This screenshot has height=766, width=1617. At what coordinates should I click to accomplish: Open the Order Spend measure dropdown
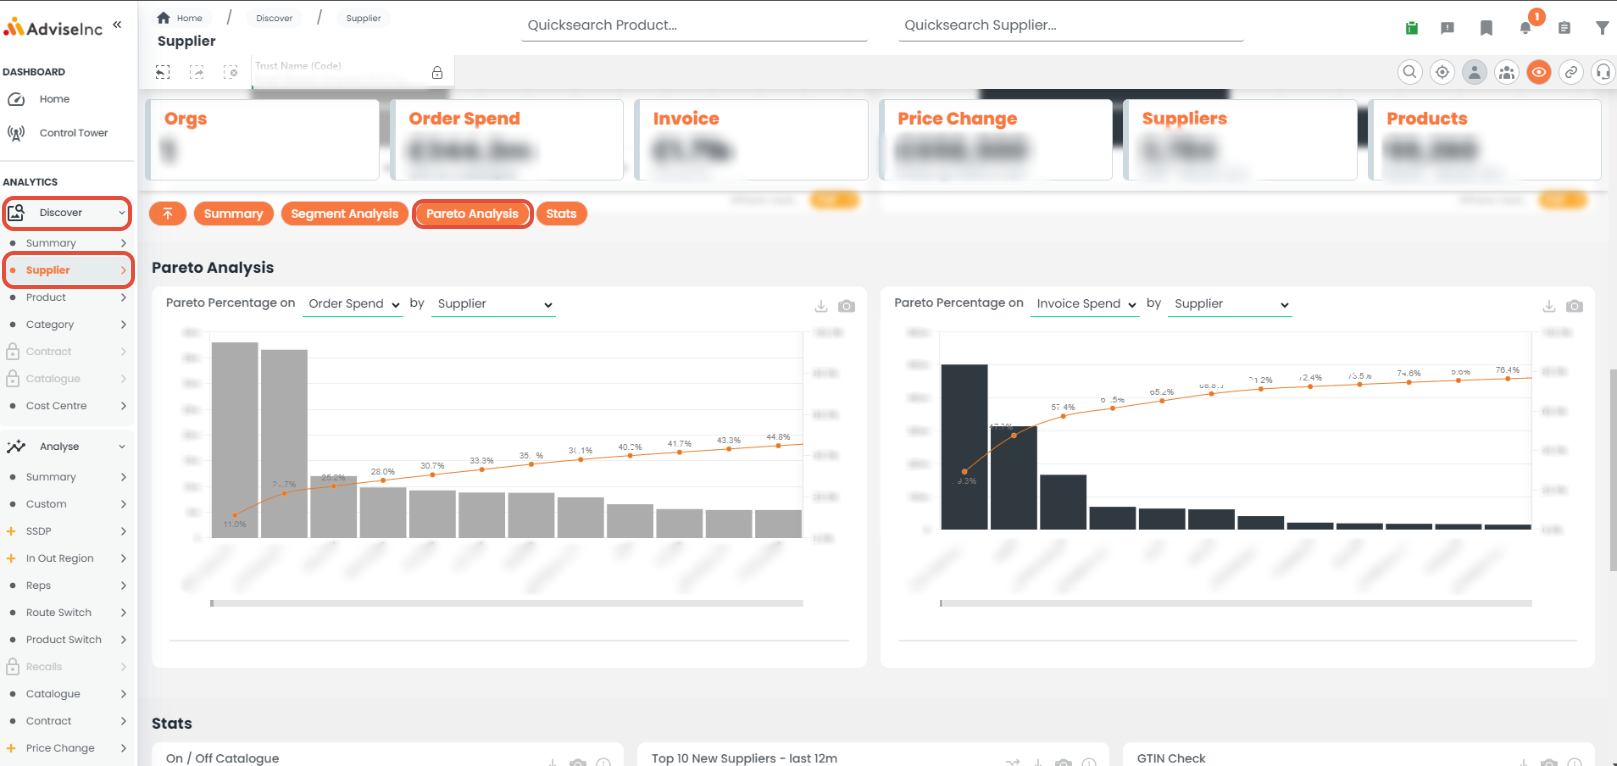click(x=353, y=304)
